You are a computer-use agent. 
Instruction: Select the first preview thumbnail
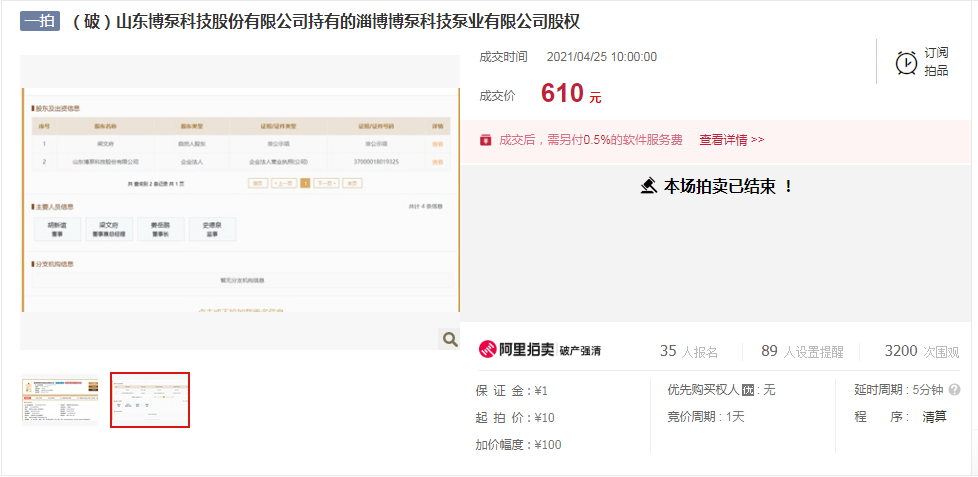pos(60,400)
